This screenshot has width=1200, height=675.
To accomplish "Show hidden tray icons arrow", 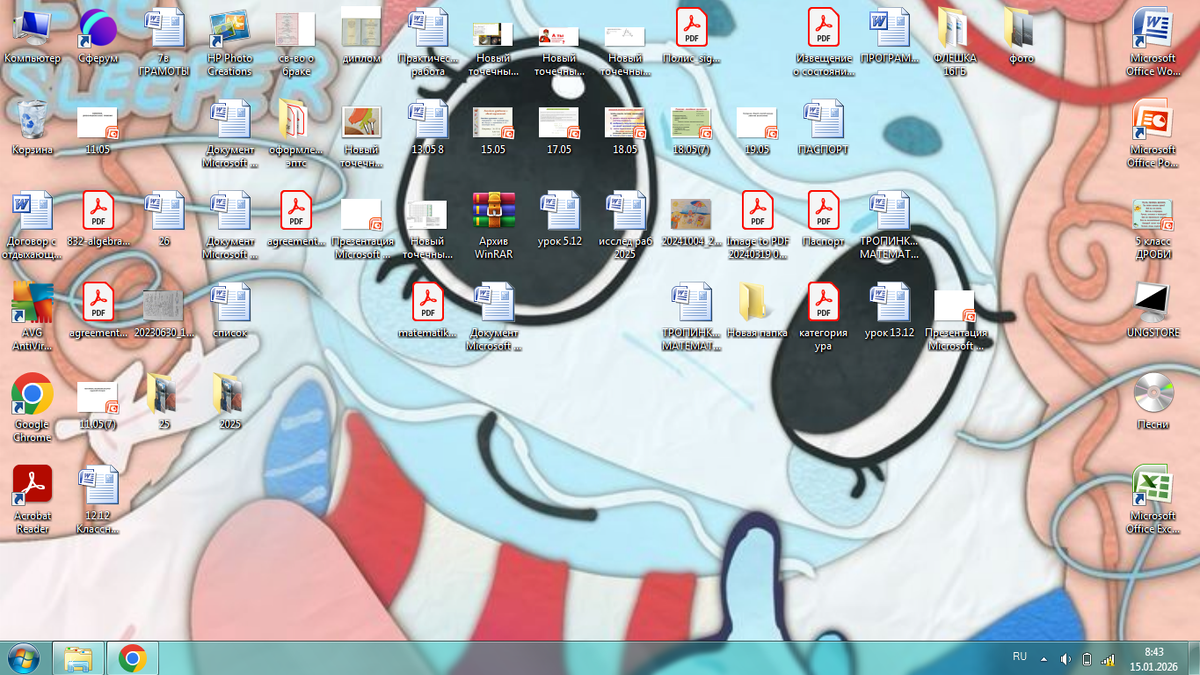I will (x=1044, y=659).
